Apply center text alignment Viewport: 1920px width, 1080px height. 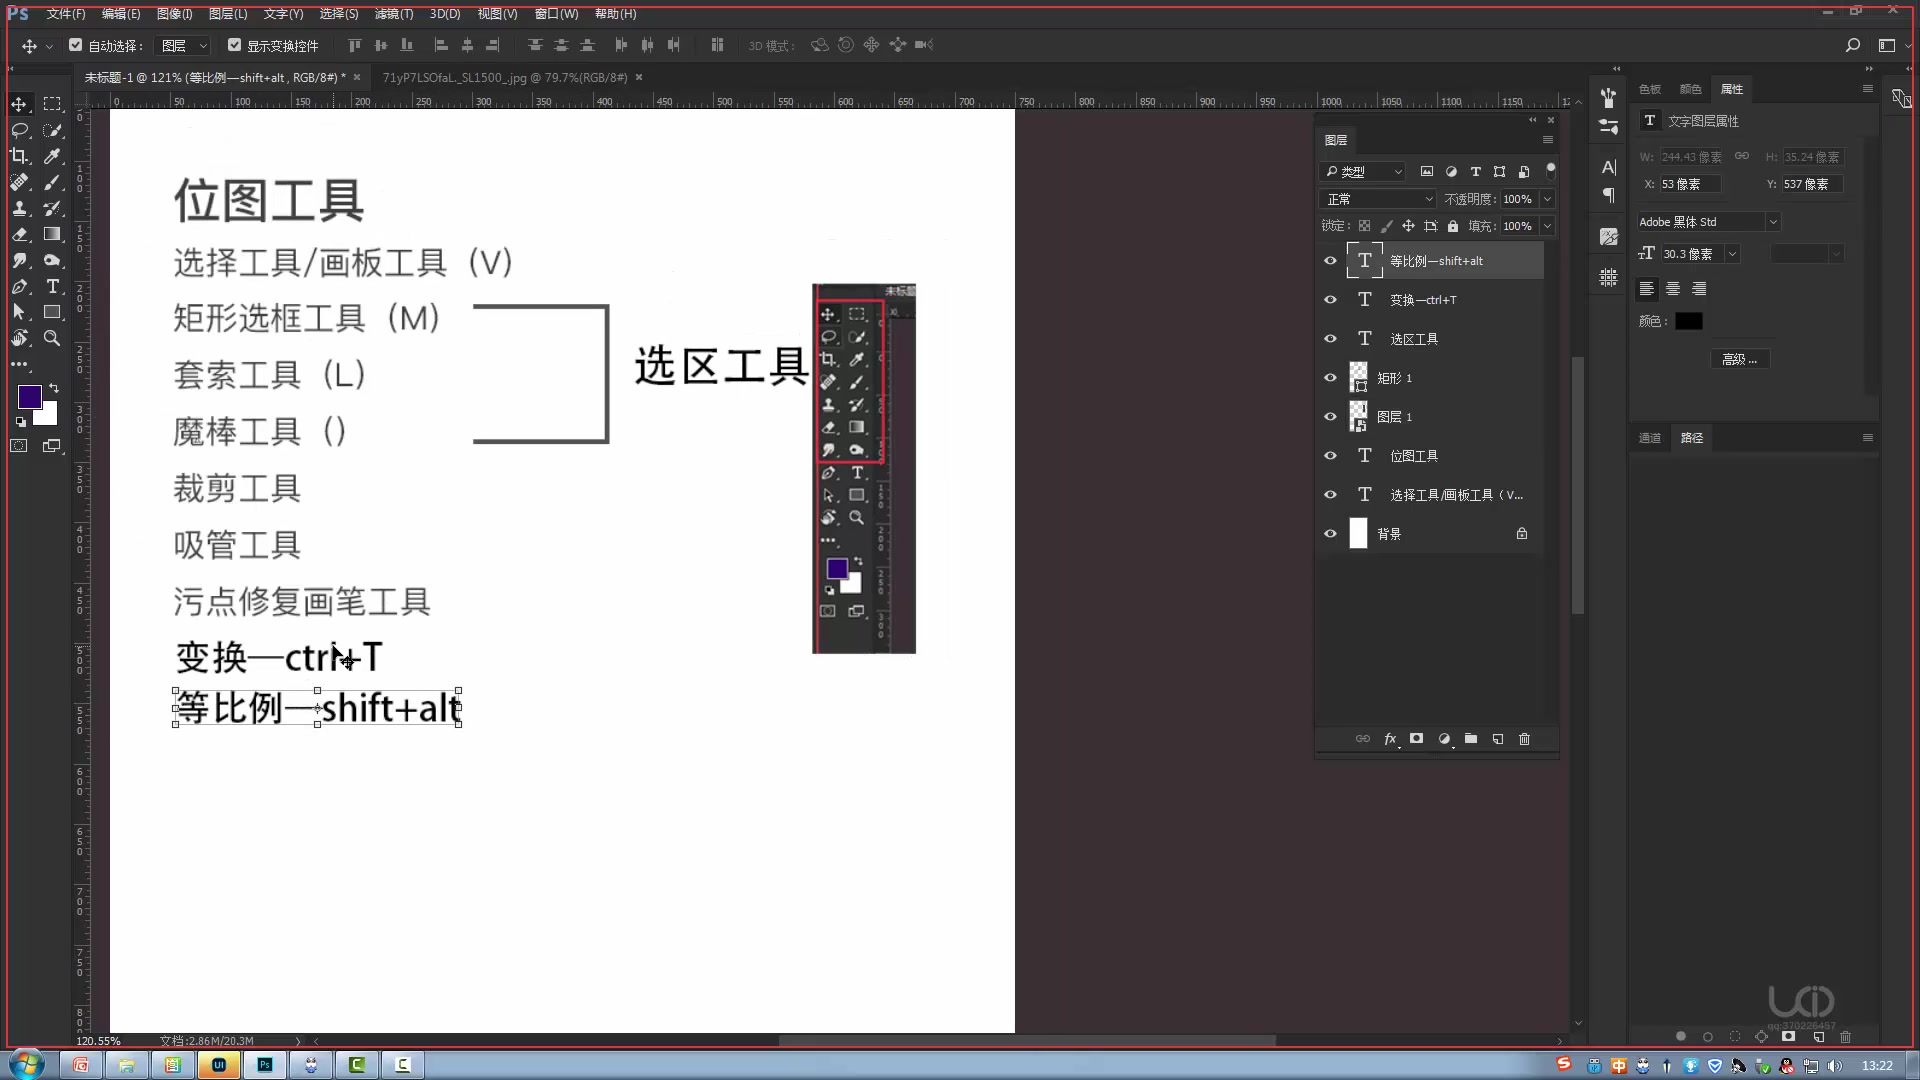tap(1673, 289)
